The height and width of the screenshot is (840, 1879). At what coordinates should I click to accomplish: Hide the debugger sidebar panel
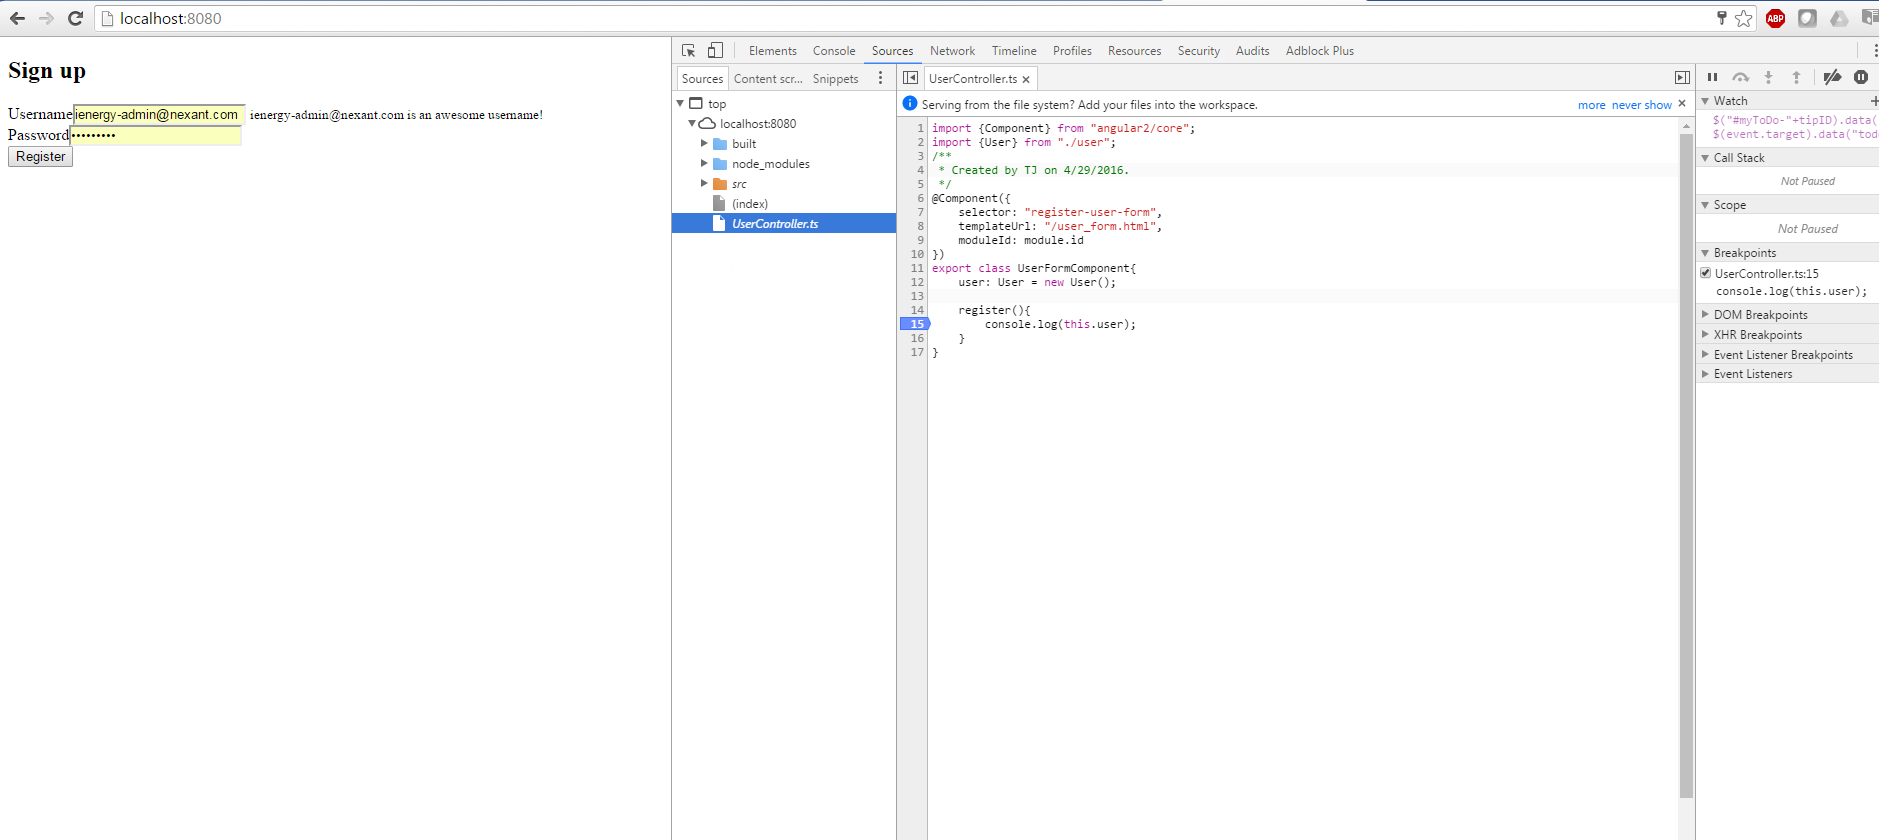pos(1682,77)
